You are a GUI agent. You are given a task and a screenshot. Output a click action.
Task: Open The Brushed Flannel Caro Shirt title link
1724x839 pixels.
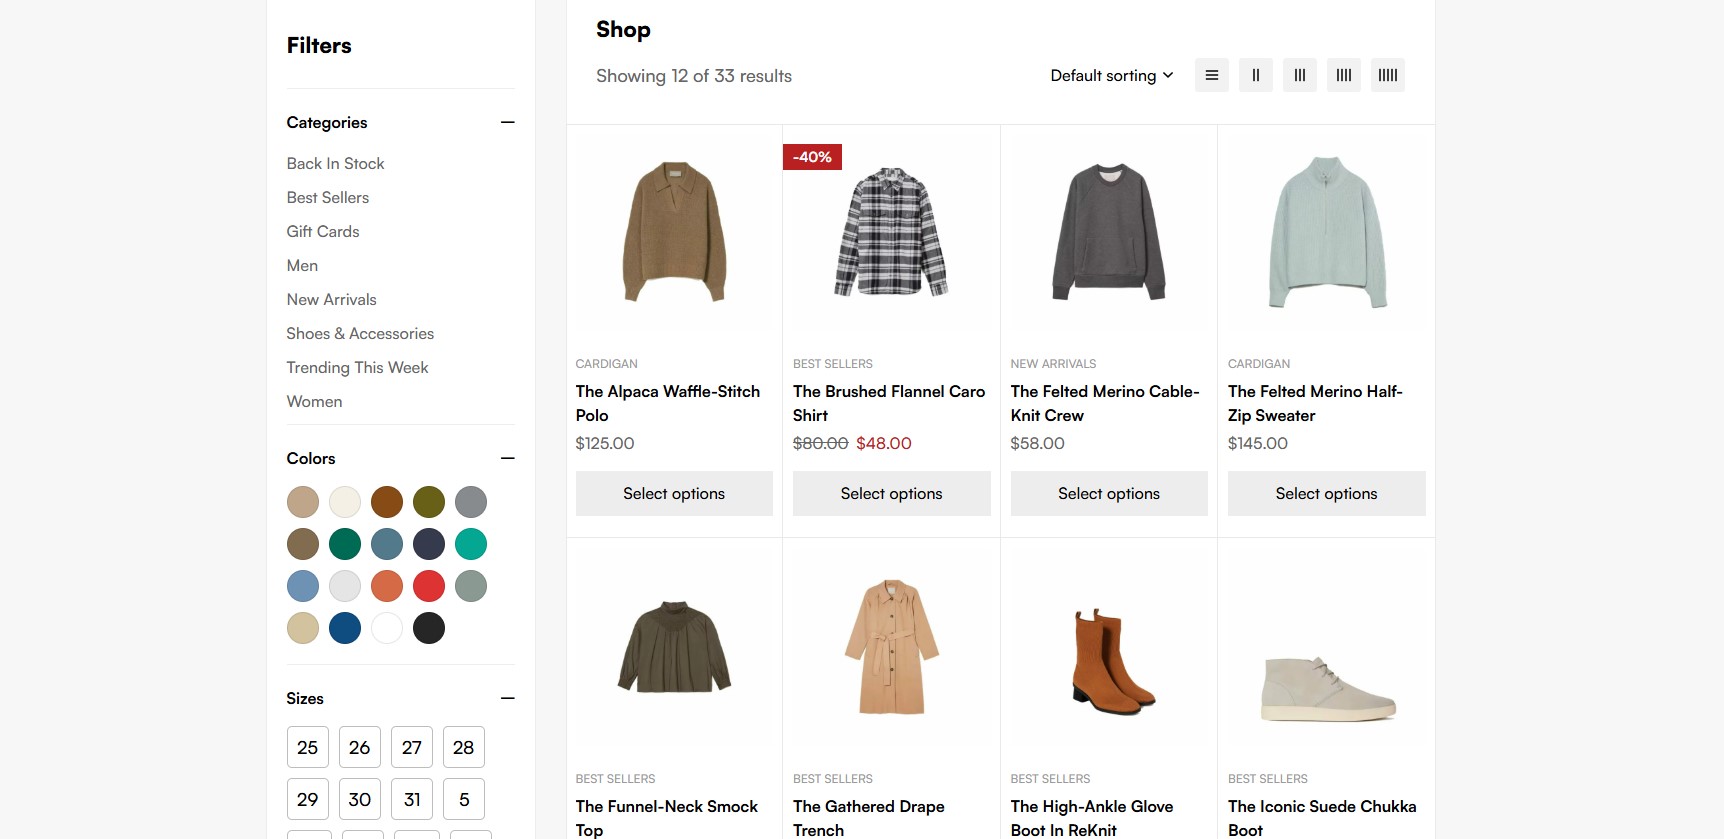889,403
